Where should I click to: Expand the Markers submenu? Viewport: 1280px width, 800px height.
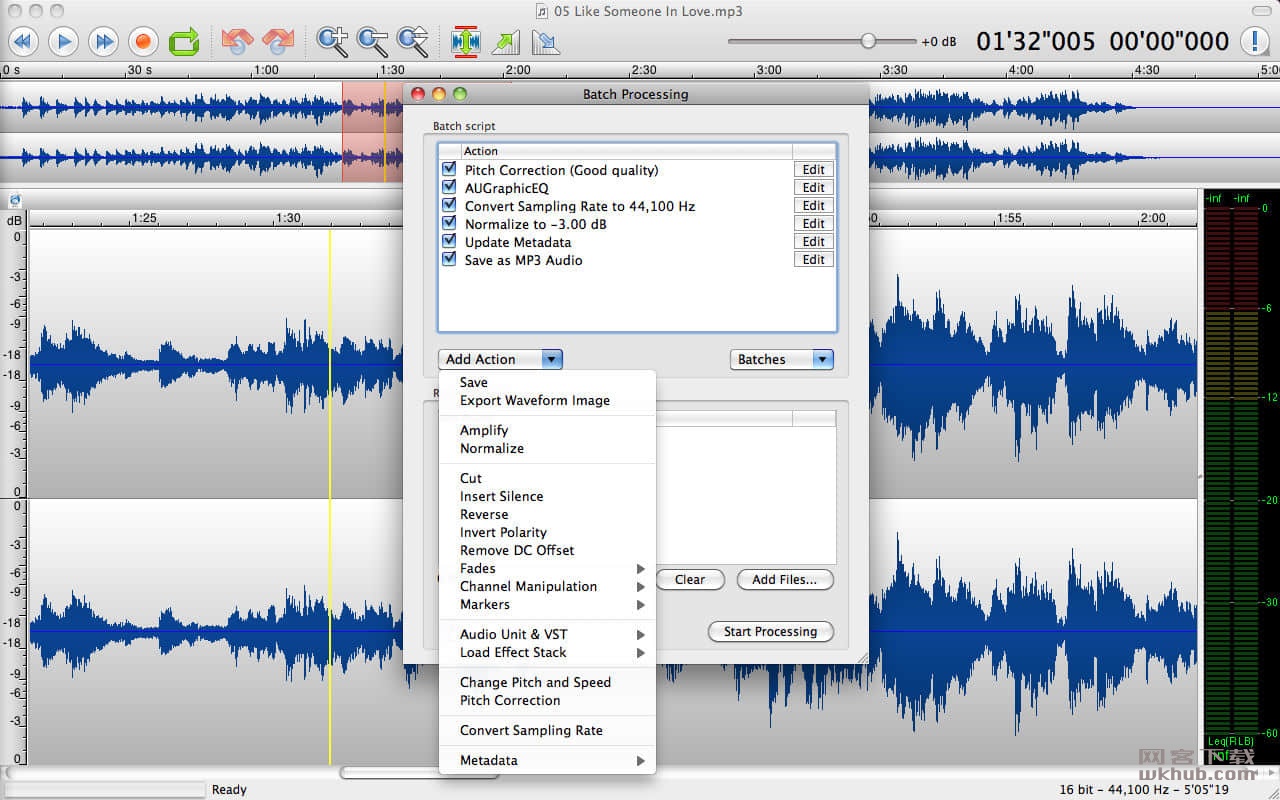547,604
